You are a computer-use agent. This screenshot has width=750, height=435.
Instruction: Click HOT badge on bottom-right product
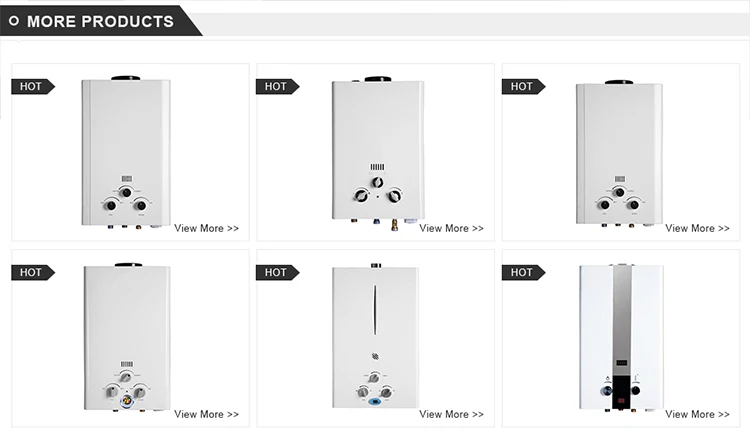522,272
